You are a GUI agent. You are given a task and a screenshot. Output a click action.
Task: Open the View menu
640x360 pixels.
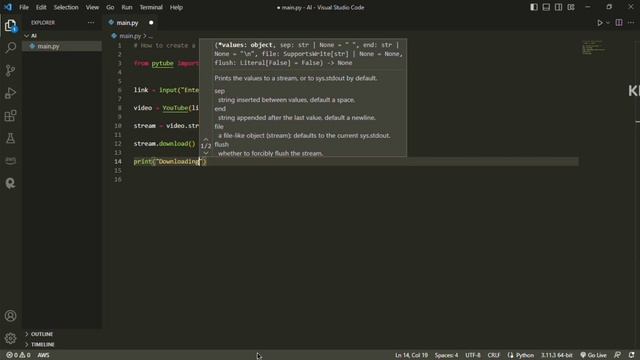[x=92, y=7]
